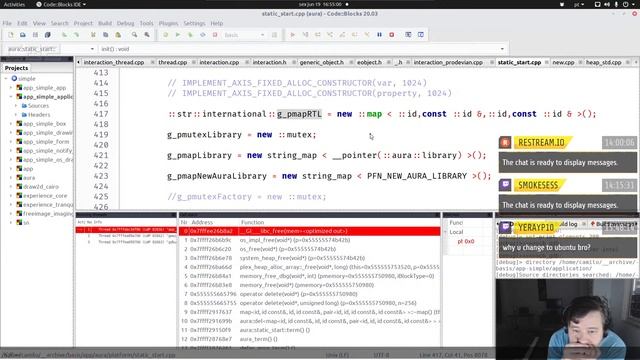Open the Search menu
The width and height of the screenshot is (640, 360).
point(60,23)
